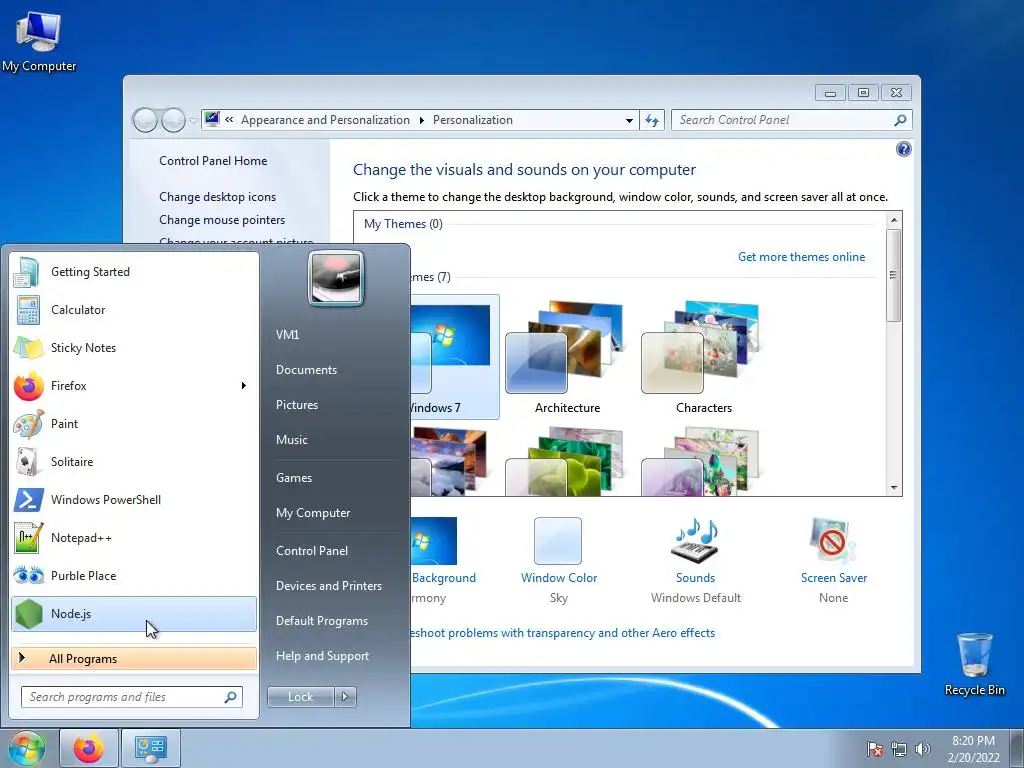The width and height of the screenshot is (1024, 768).
Task: Launch Notepad++ from Start menu
Action: tap(134, 537)
